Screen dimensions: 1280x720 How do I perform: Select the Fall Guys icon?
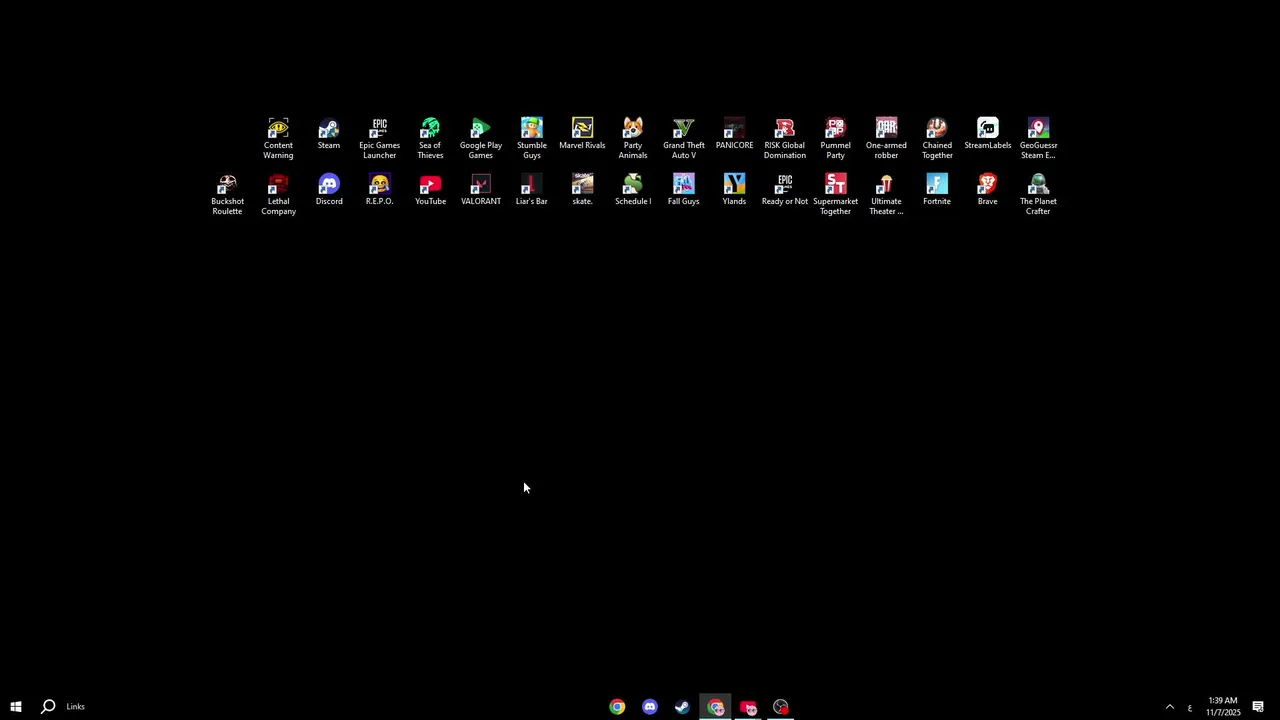[684, 190]
